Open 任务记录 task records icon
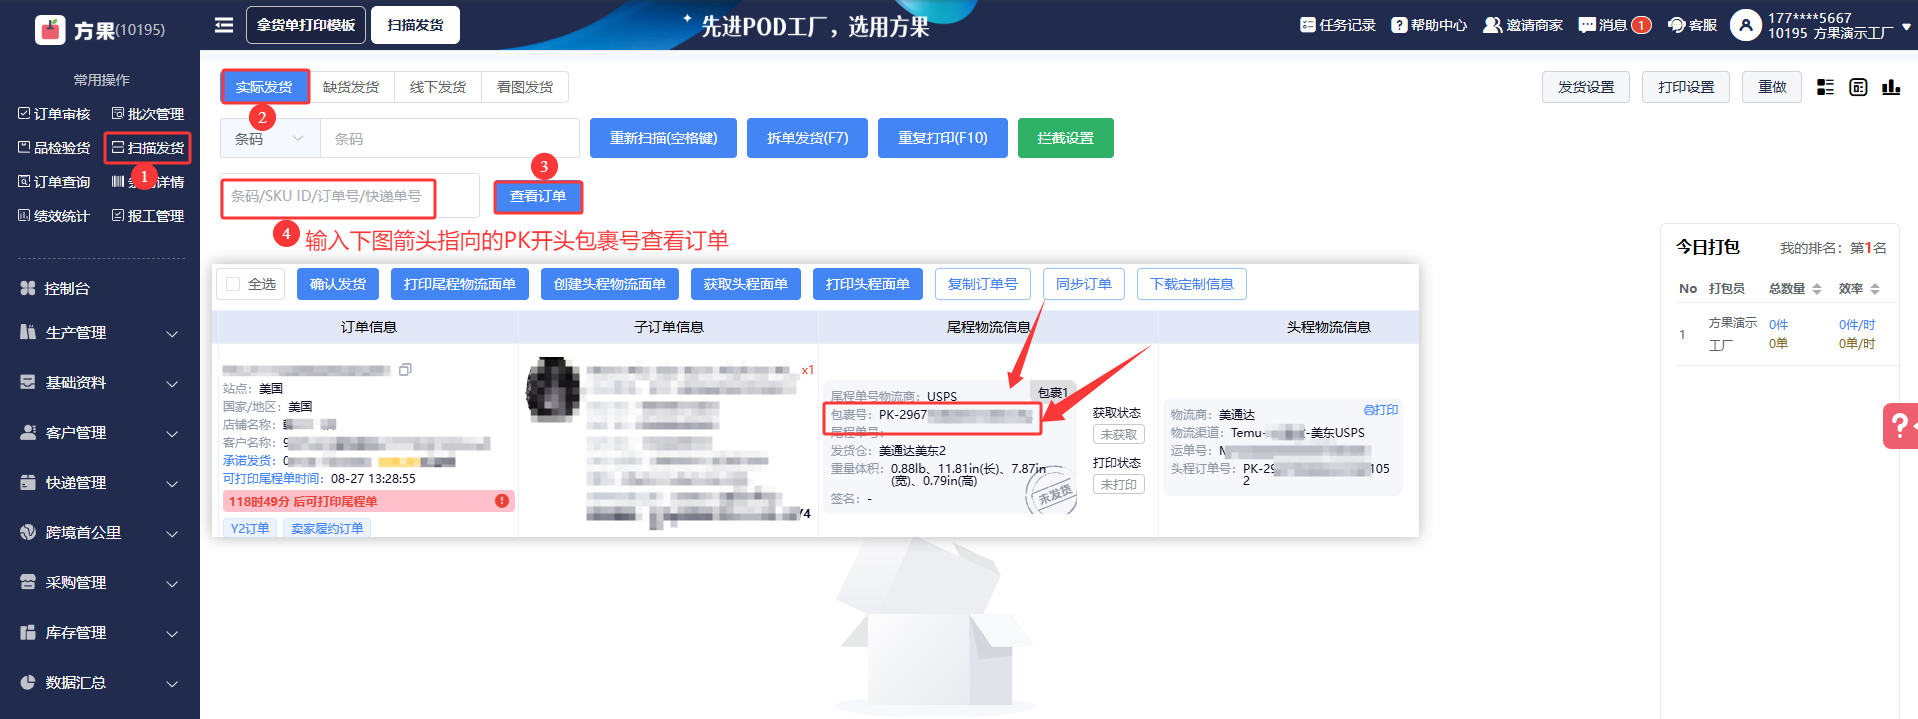 [x=1307, y=25]
